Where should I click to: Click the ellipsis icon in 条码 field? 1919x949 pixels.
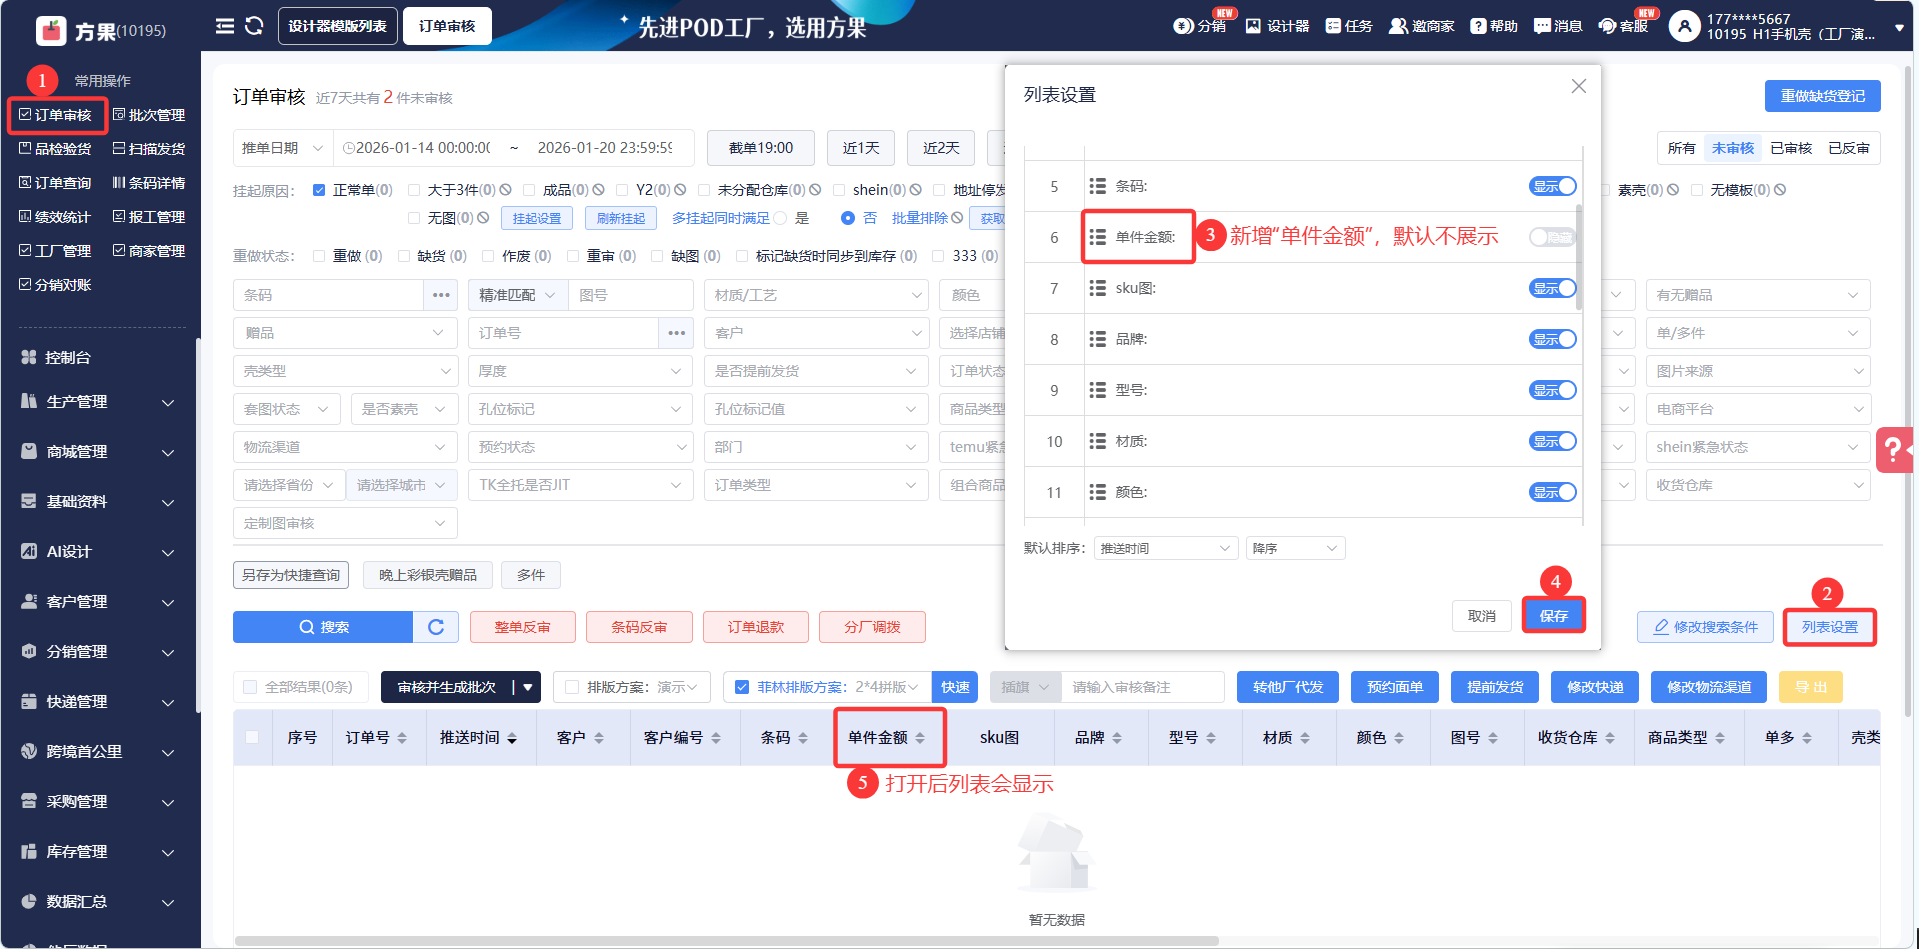(441, 295)
